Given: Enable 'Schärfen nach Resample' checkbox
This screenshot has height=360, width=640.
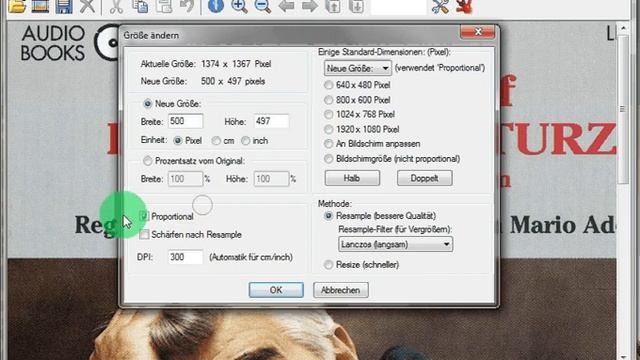Looking at the screenshot, I should [144, 234].
